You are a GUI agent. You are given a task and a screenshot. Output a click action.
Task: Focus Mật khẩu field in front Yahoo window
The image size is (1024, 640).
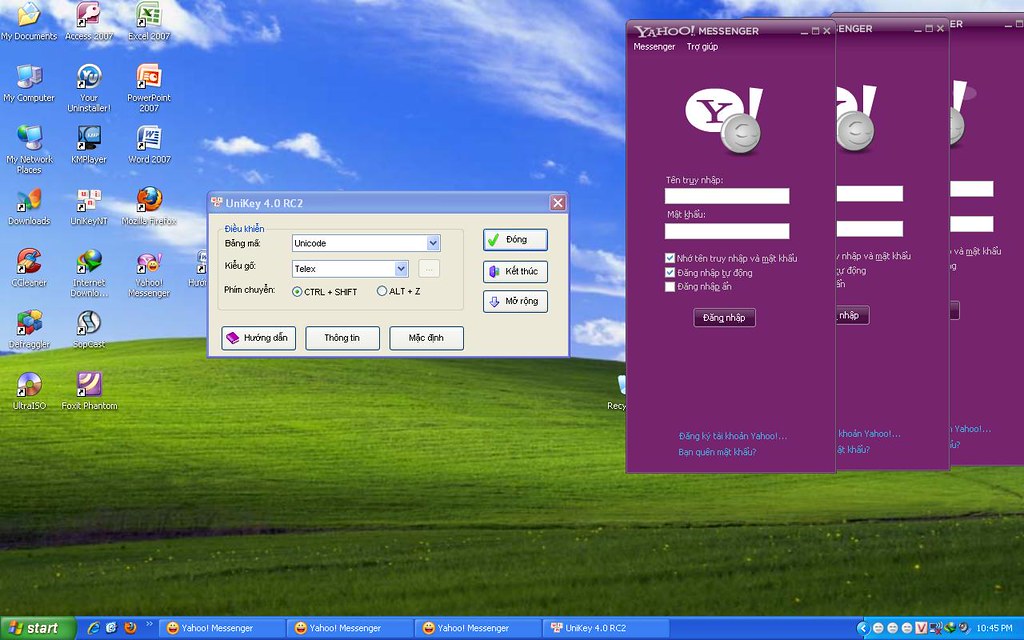[727, 231]
